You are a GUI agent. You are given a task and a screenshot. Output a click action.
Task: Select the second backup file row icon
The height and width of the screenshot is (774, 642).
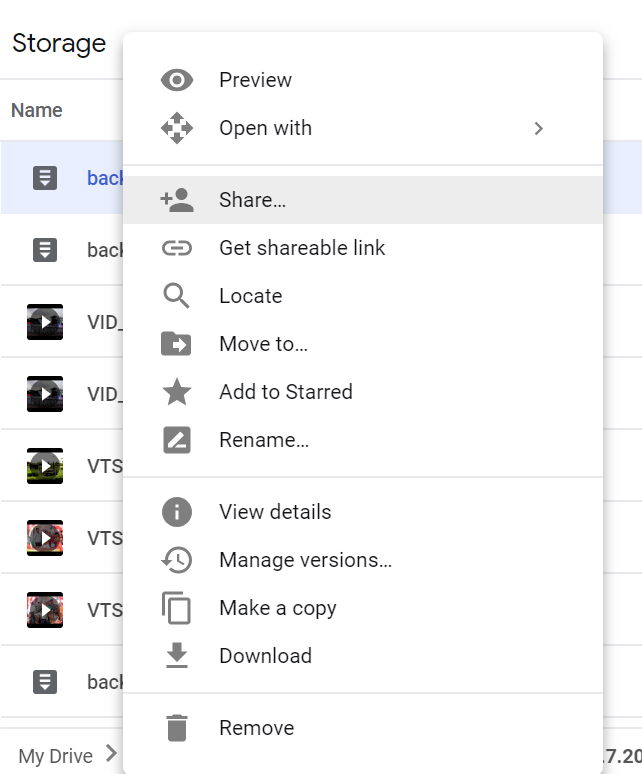[45, 250]
